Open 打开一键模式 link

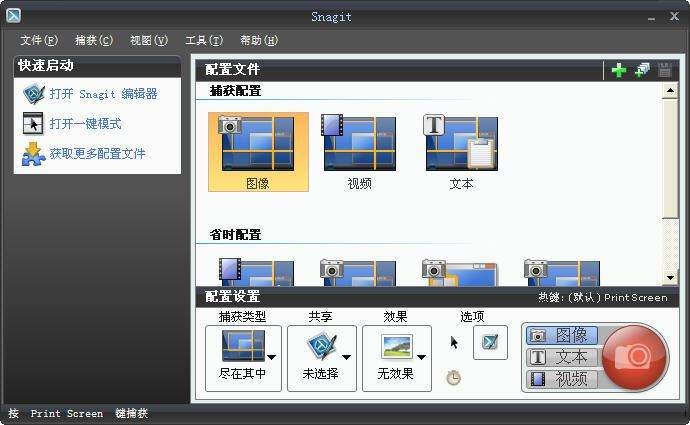tap(85, 124)
